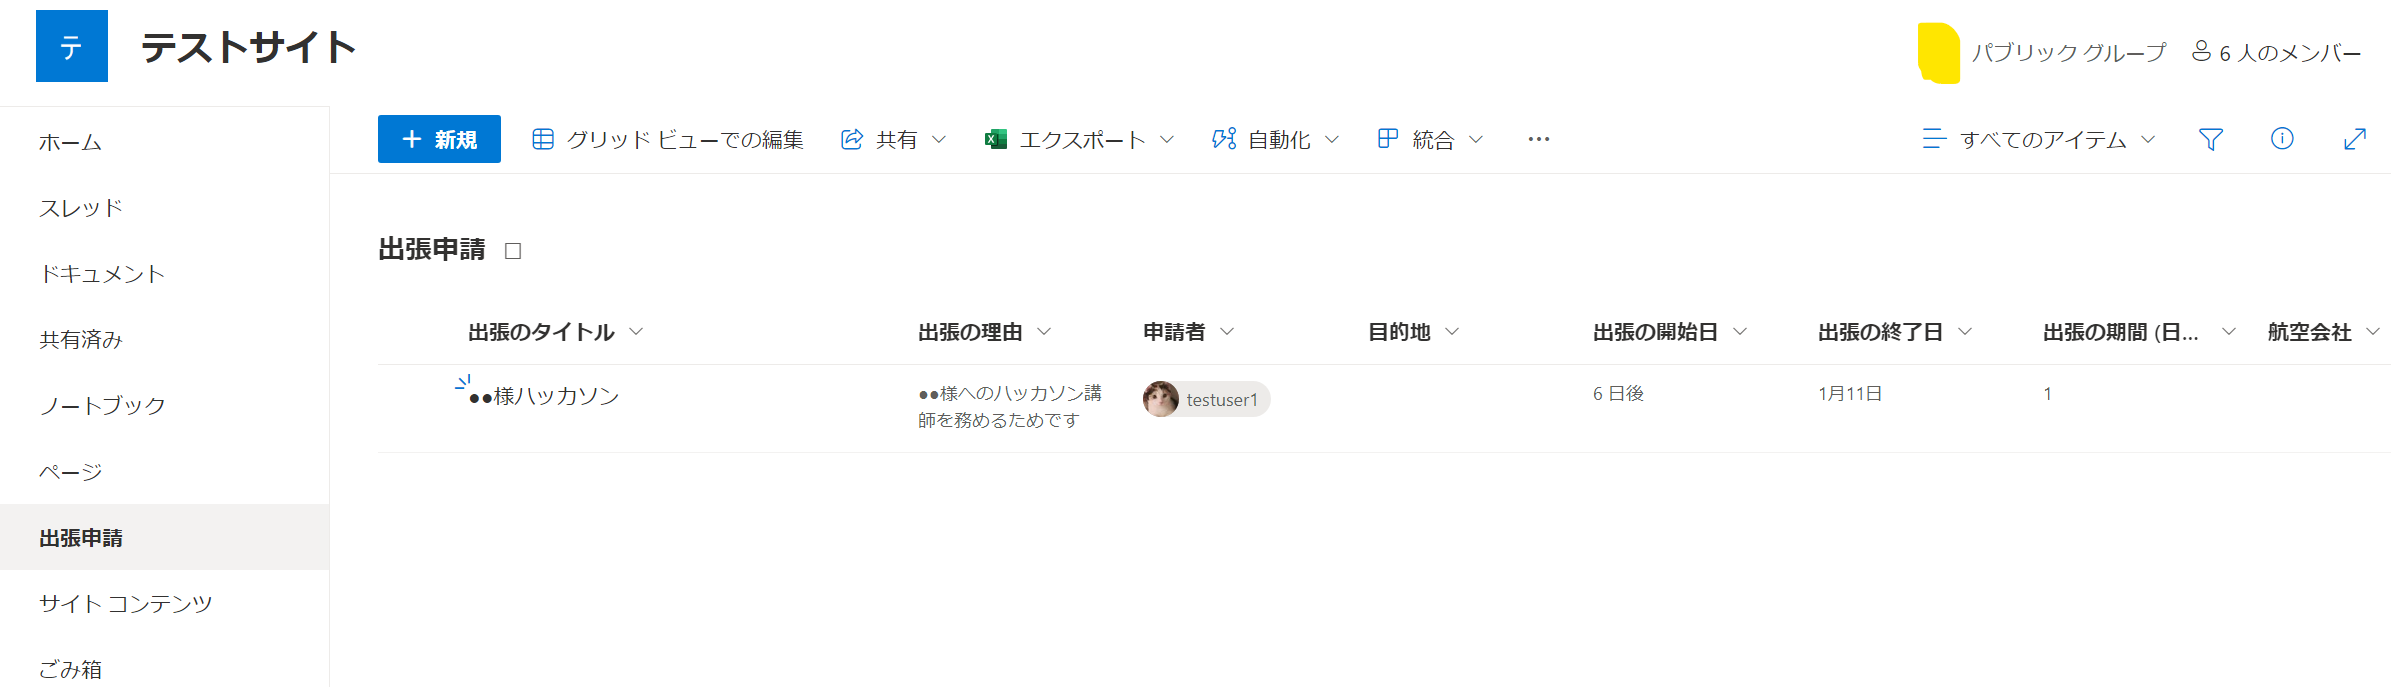Image resolution: width=2391 pixels, height=687 pixels.
Task: Click the duration value 1 cell
Action: [x=2047, y=394]
